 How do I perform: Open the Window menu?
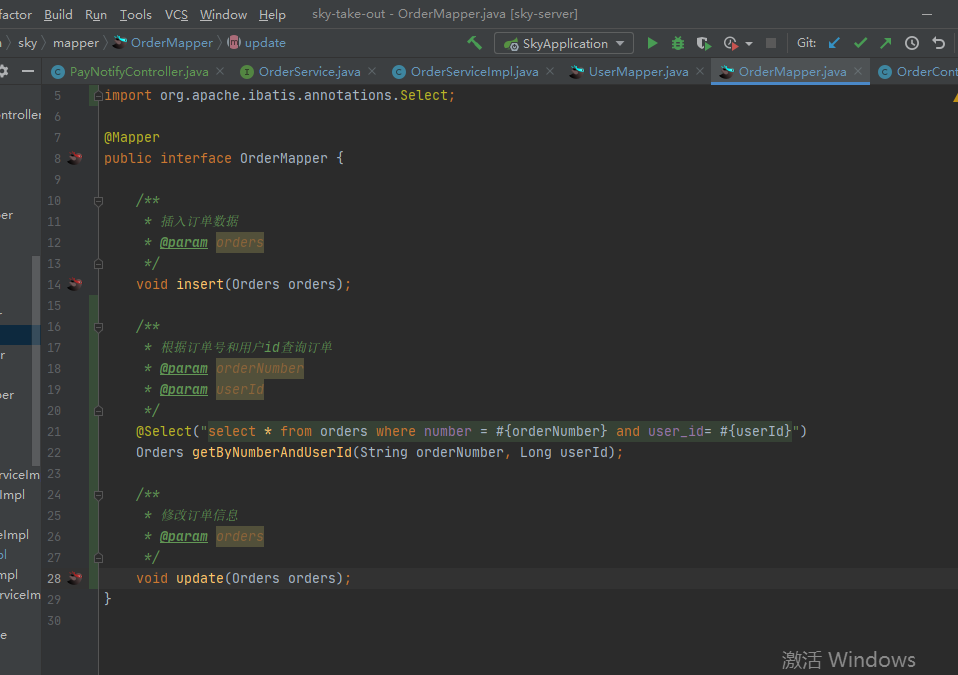coord(223,14)
